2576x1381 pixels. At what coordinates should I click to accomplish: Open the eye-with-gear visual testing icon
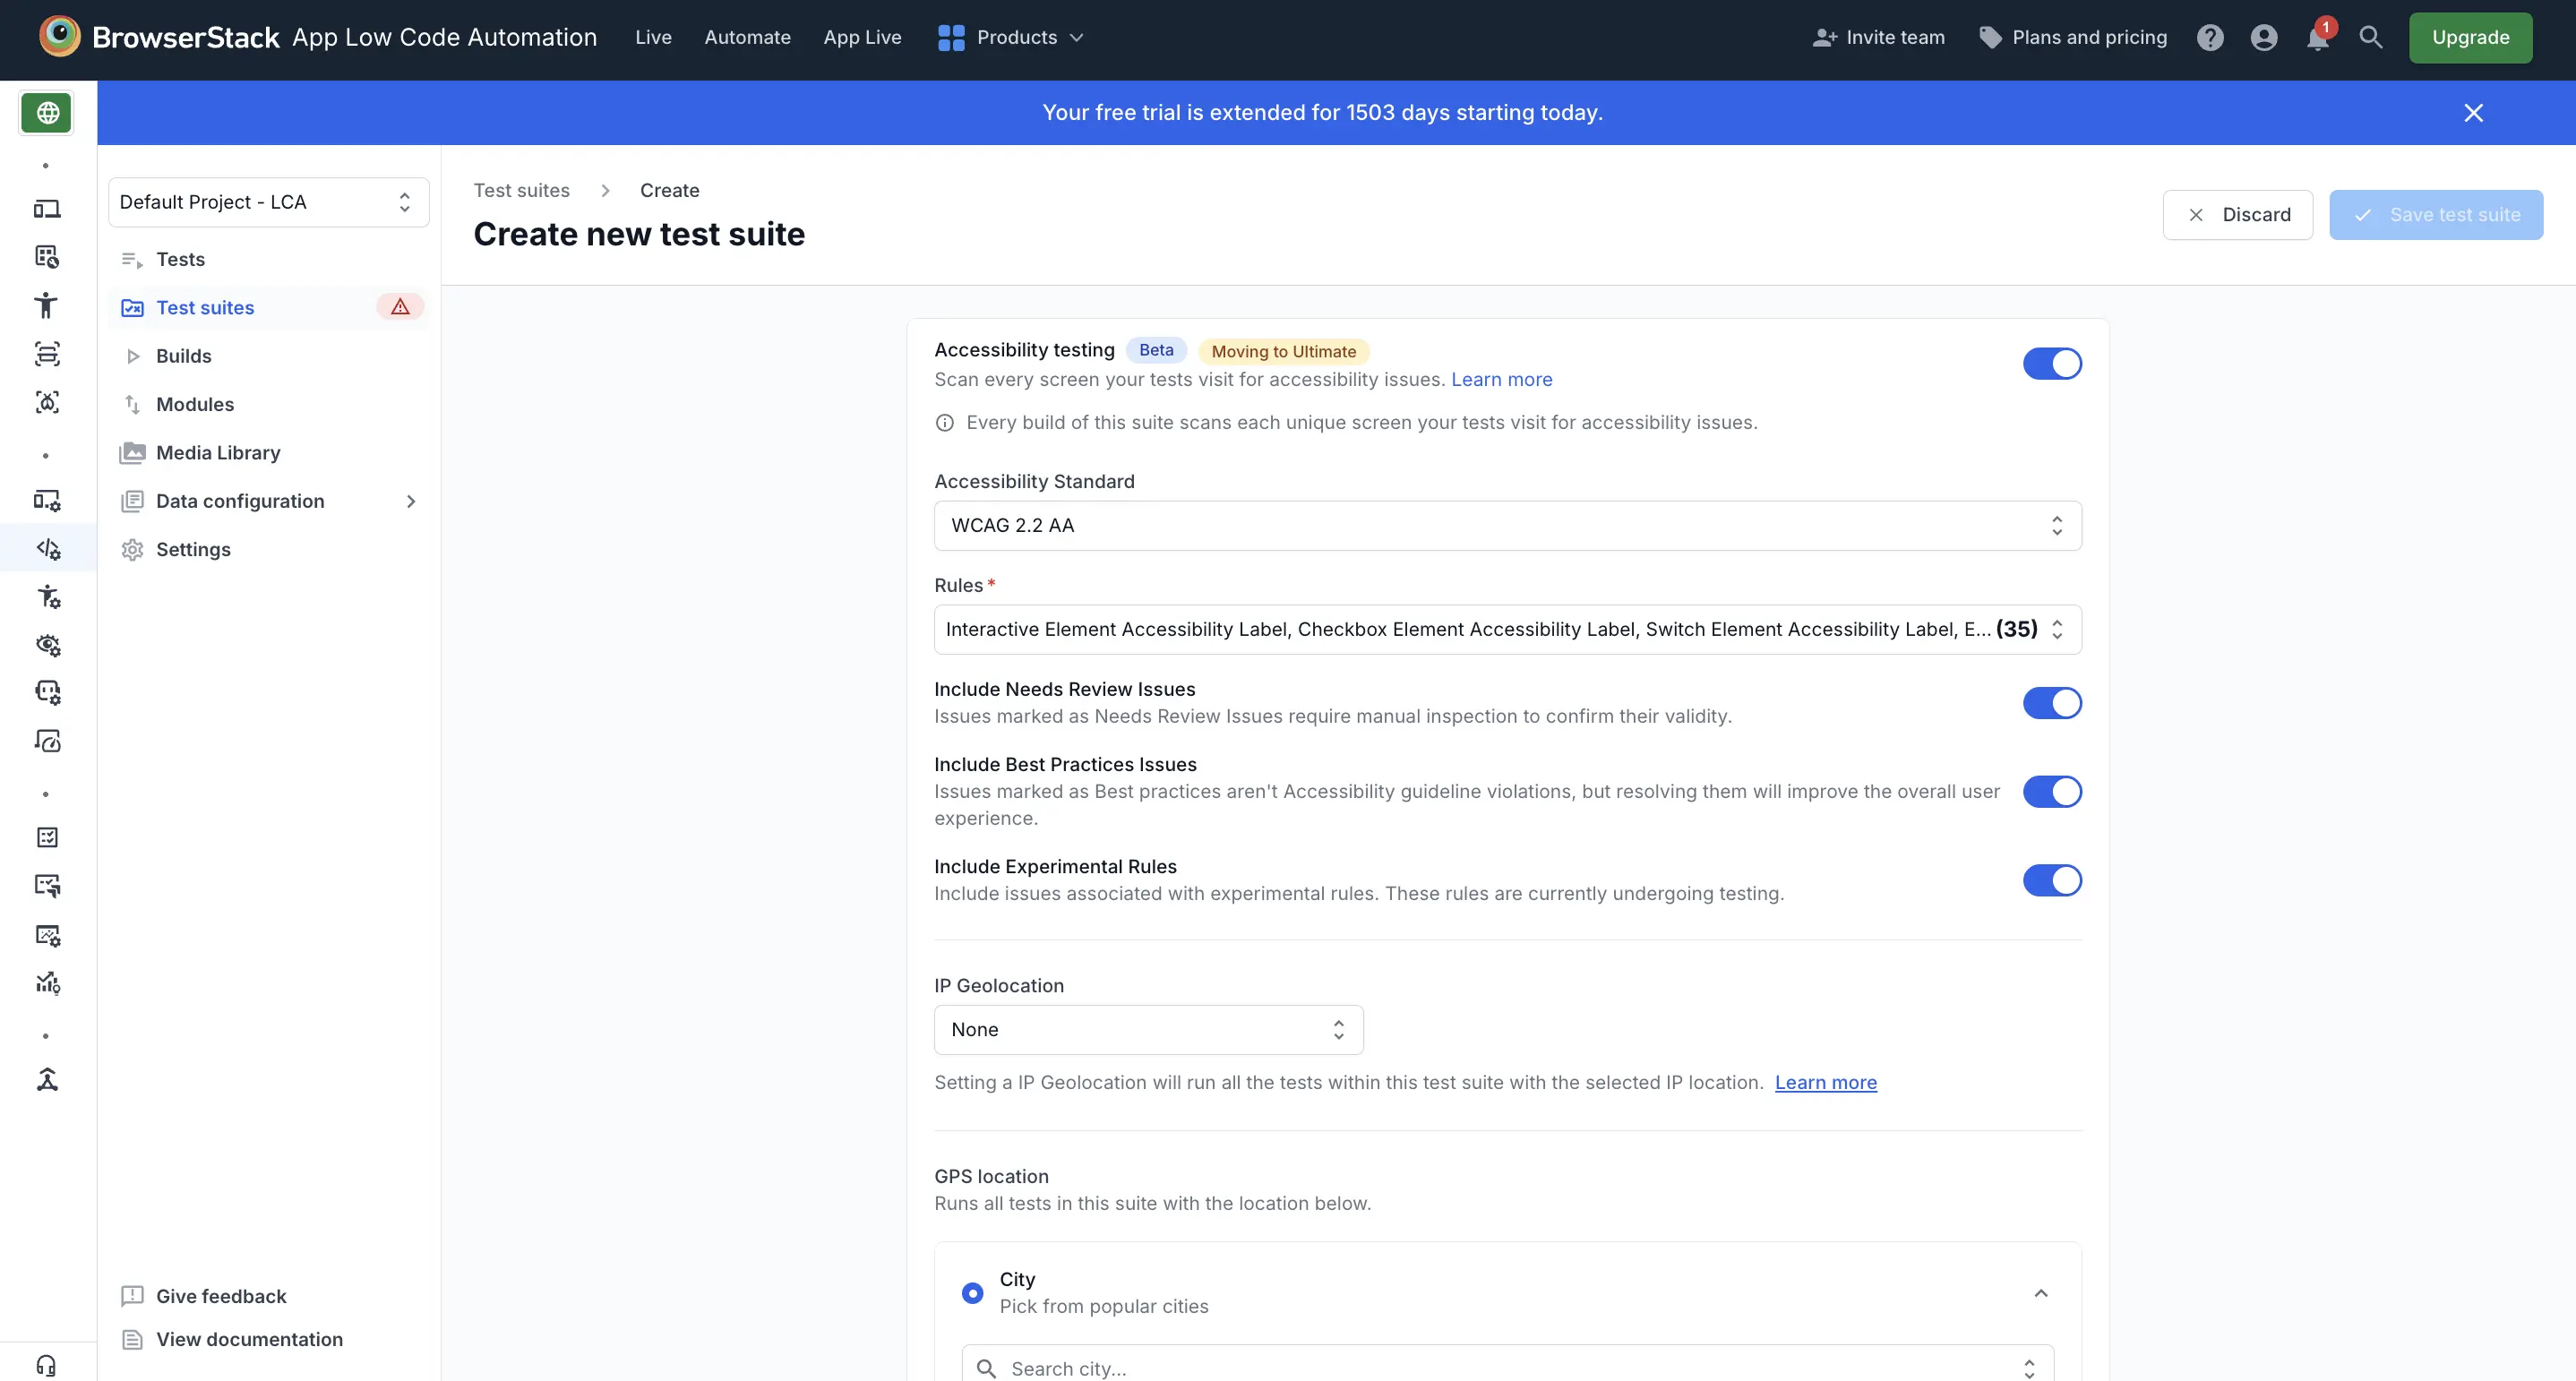[x=48, y=645]
